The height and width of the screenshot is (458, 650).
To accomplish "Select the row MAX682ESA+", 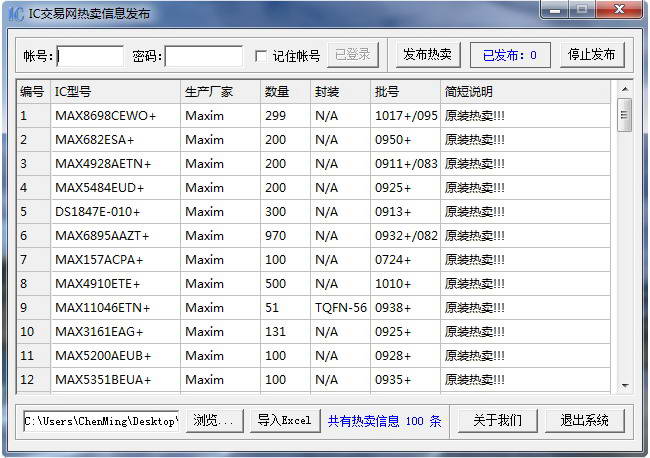I will point(314,140).
